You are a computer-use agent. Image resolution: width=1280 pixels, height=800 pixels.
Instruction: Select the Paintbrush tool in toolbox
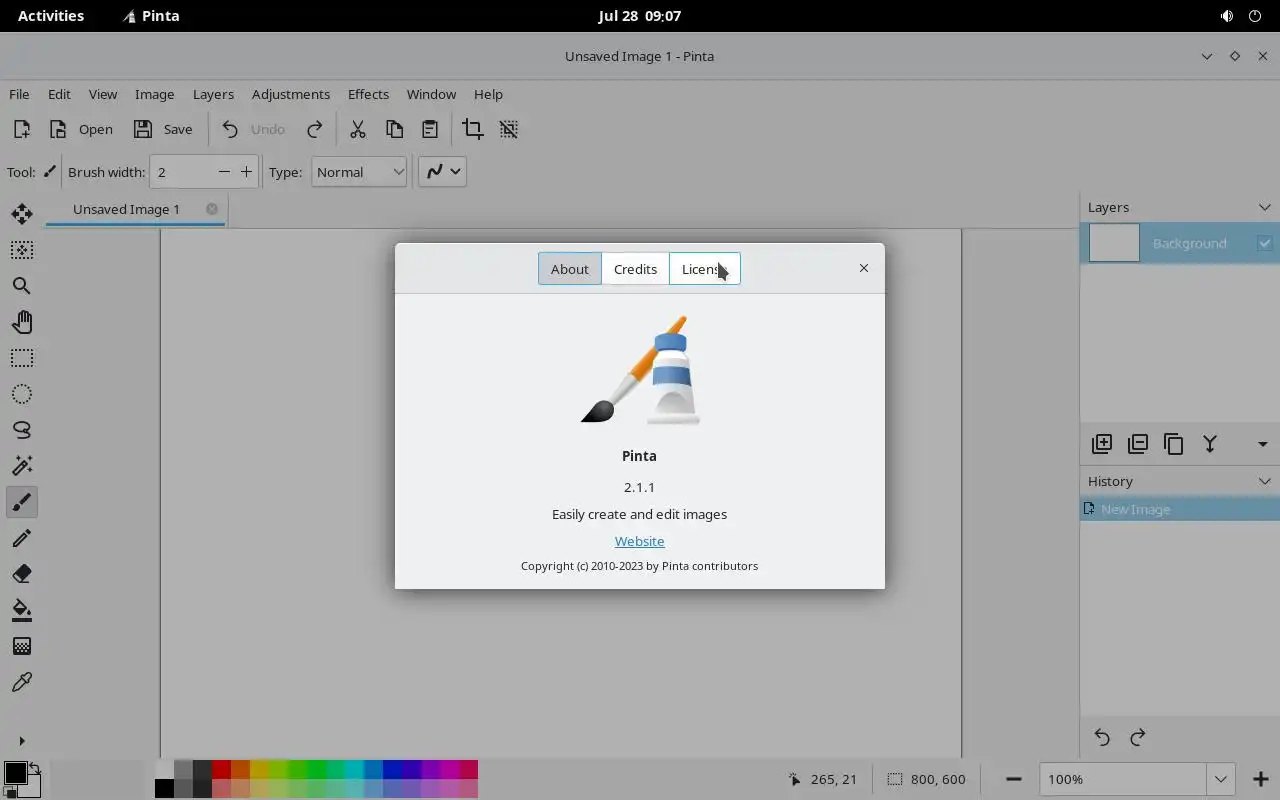click(22, 502)
